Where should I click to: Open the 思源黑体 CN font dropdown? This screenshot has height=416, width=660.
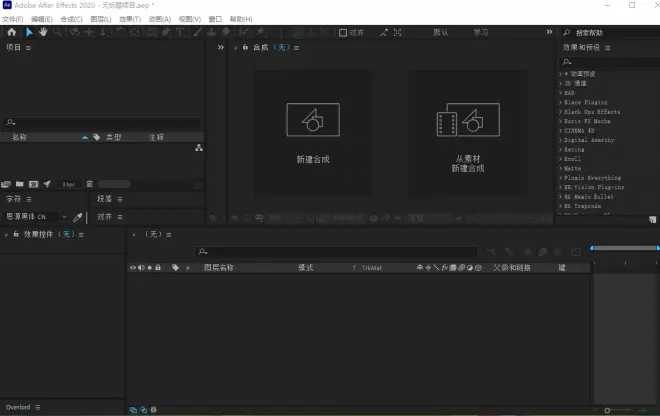click(x=64, y=217)
